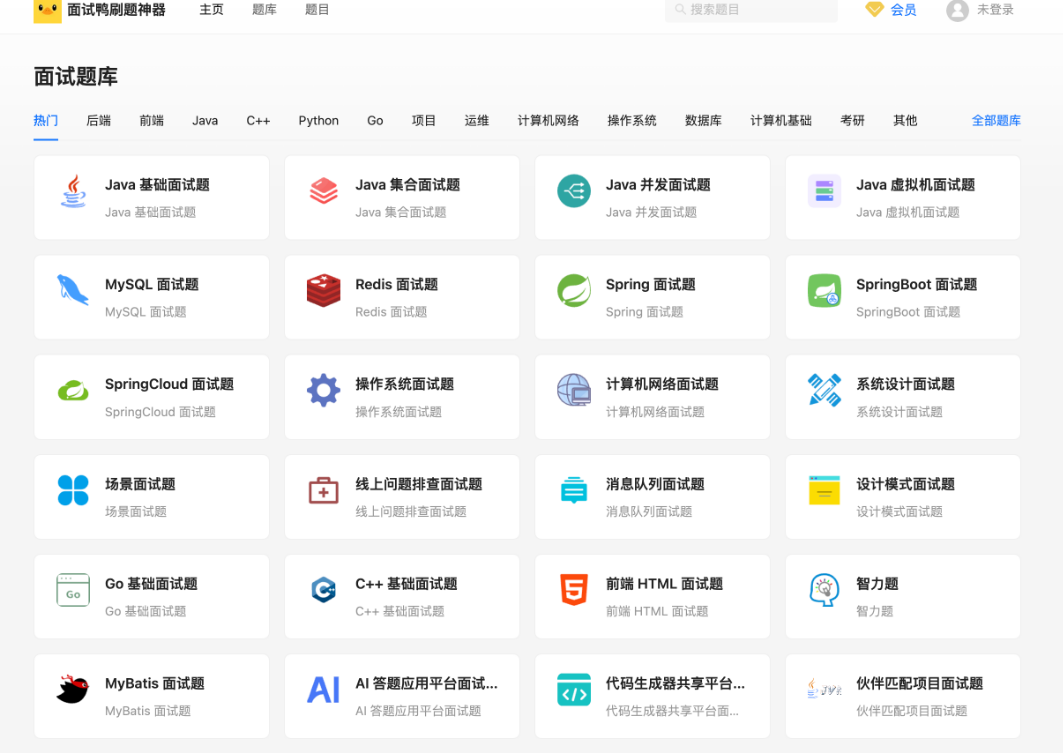Click the grey Spring 面试题 subtitle
The height and width of the screenshot is (753, 1063).
click(644, 312)
